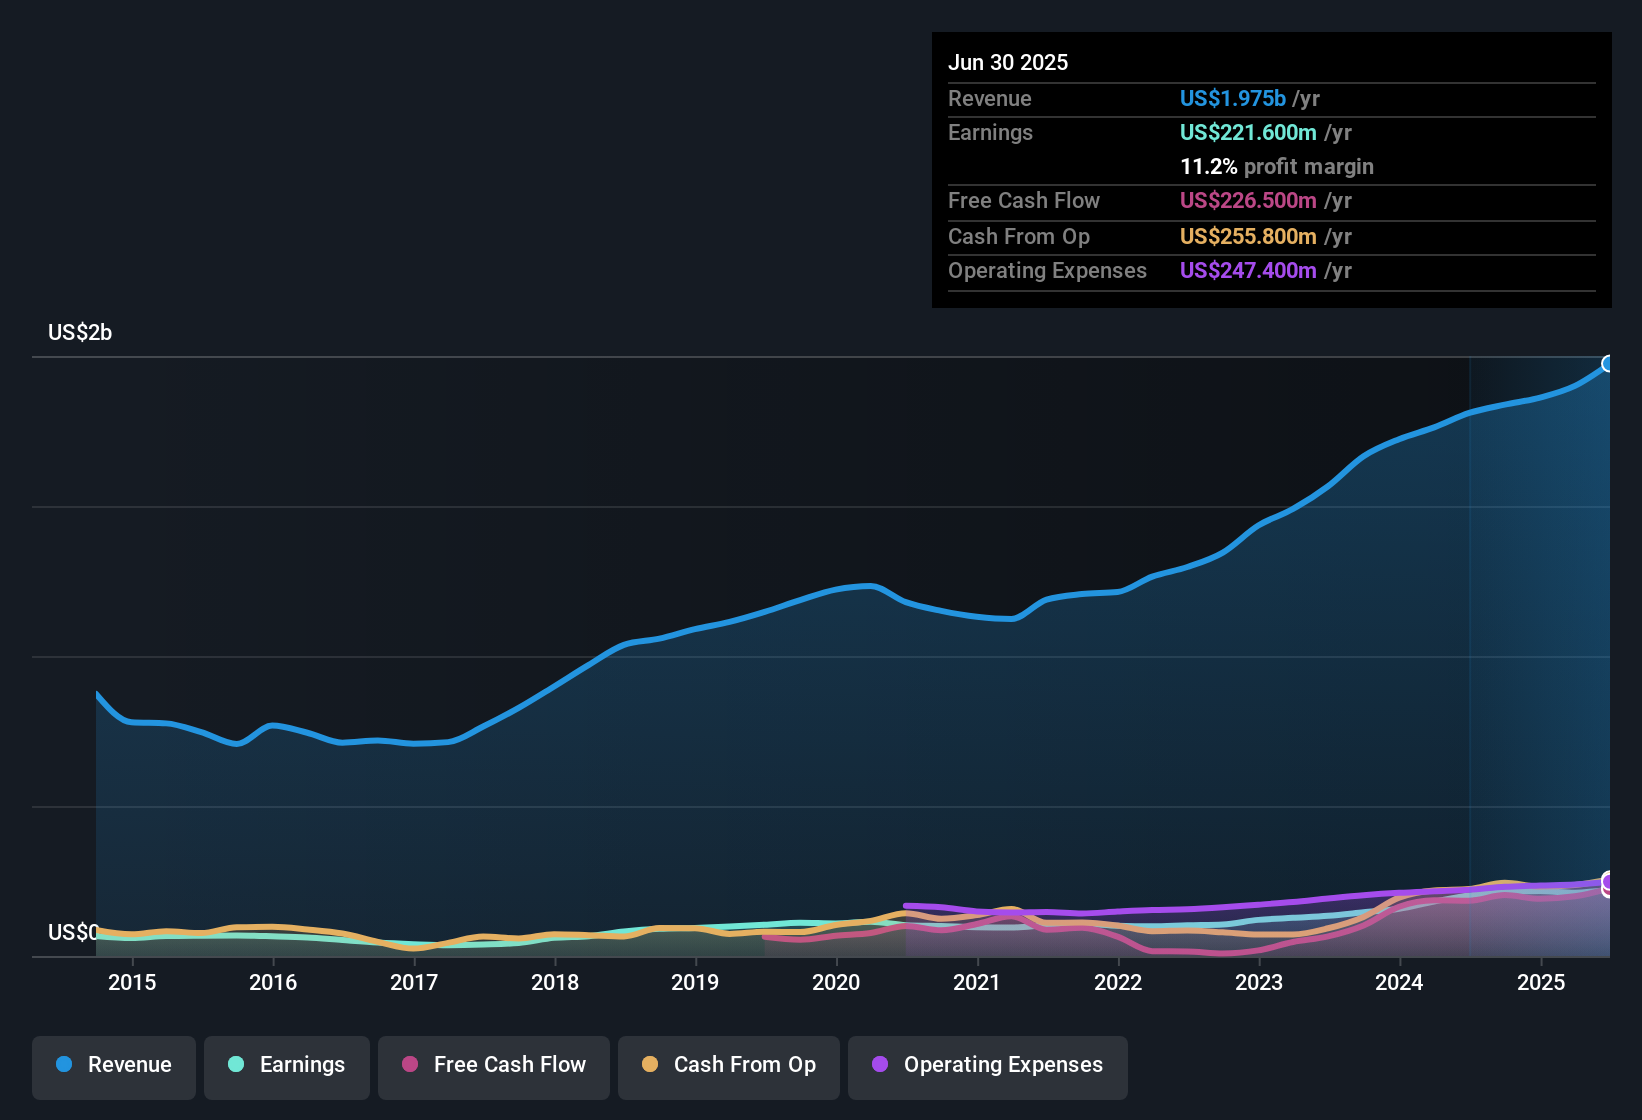1642x1120 pixels.
Task: Select the Revenue endpoint marker on the chart
Action: click(1608, 363)
